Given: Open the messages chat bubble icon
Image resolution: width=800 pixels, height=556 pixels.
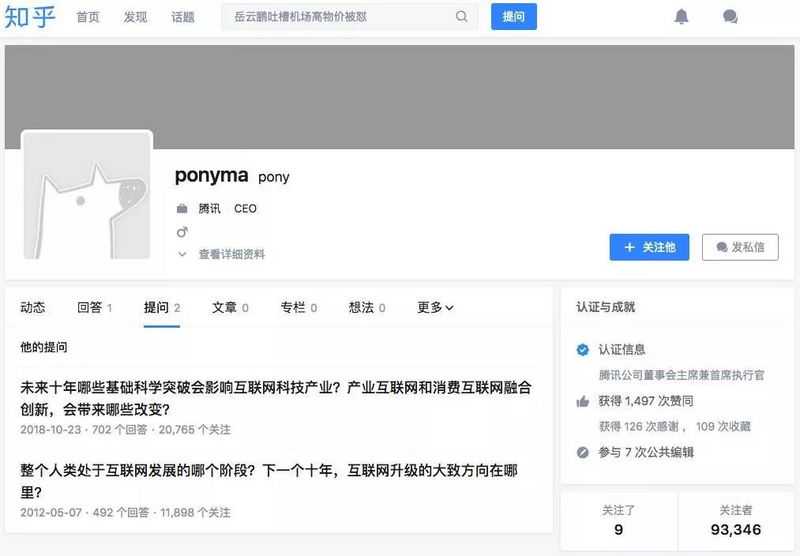Looking at the screenshot, I should 730,17.
